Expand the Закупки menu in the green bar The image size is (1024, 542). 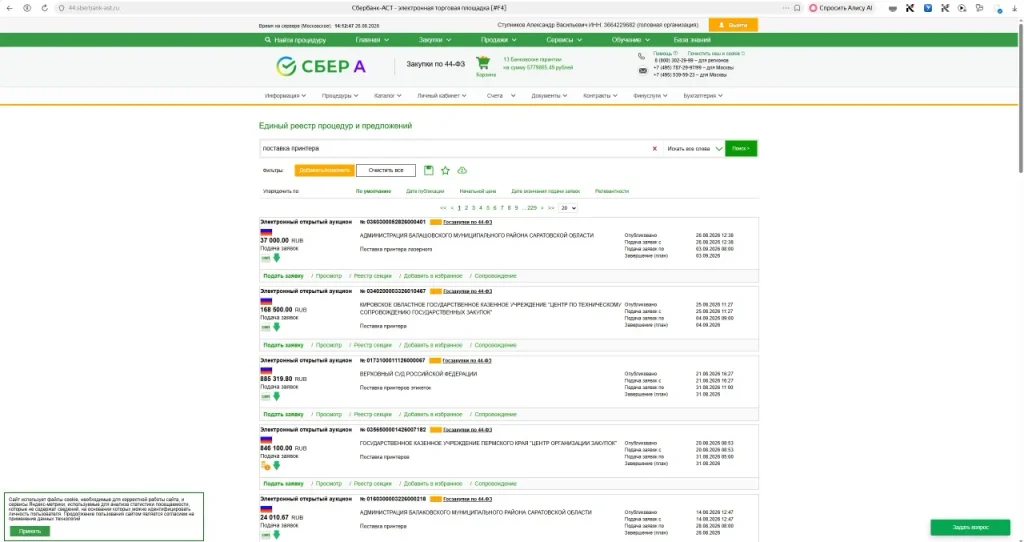pos(434,40)
